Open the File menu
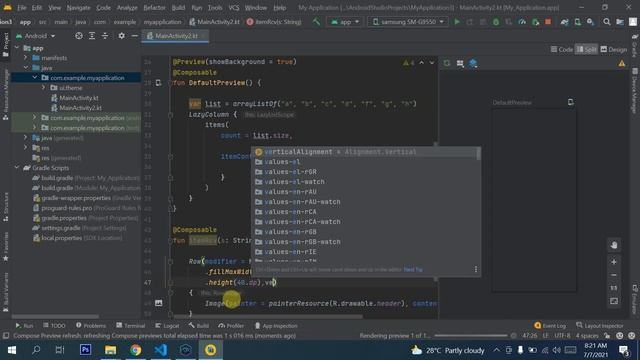Viewport: 640px width, 360px height. pyautogui.click(x=22, y=8)
